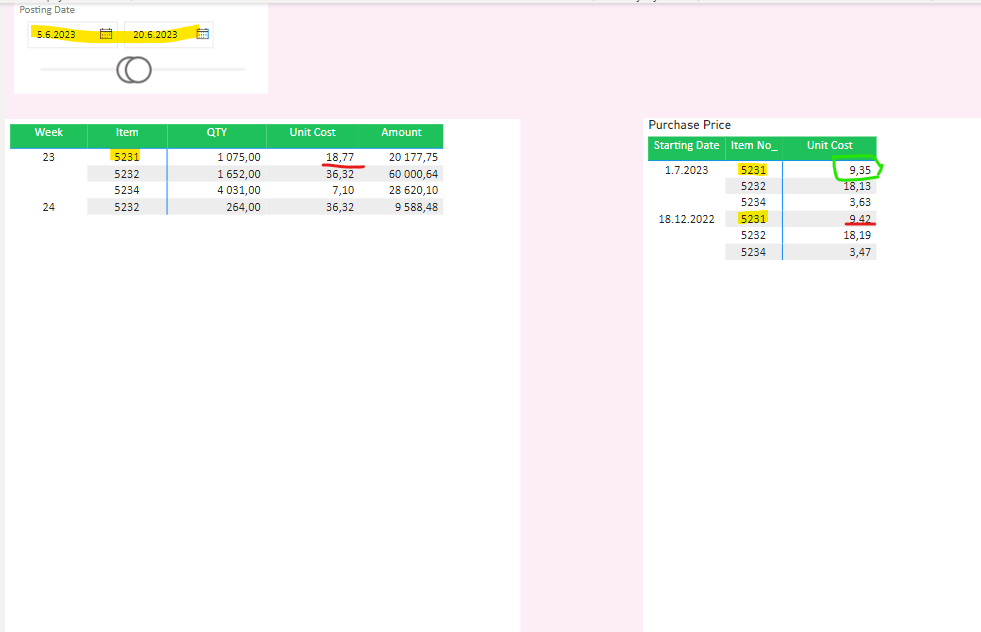Select the Purchase Price table title
This screenshot has width=981, height=632.
[689, 125]
